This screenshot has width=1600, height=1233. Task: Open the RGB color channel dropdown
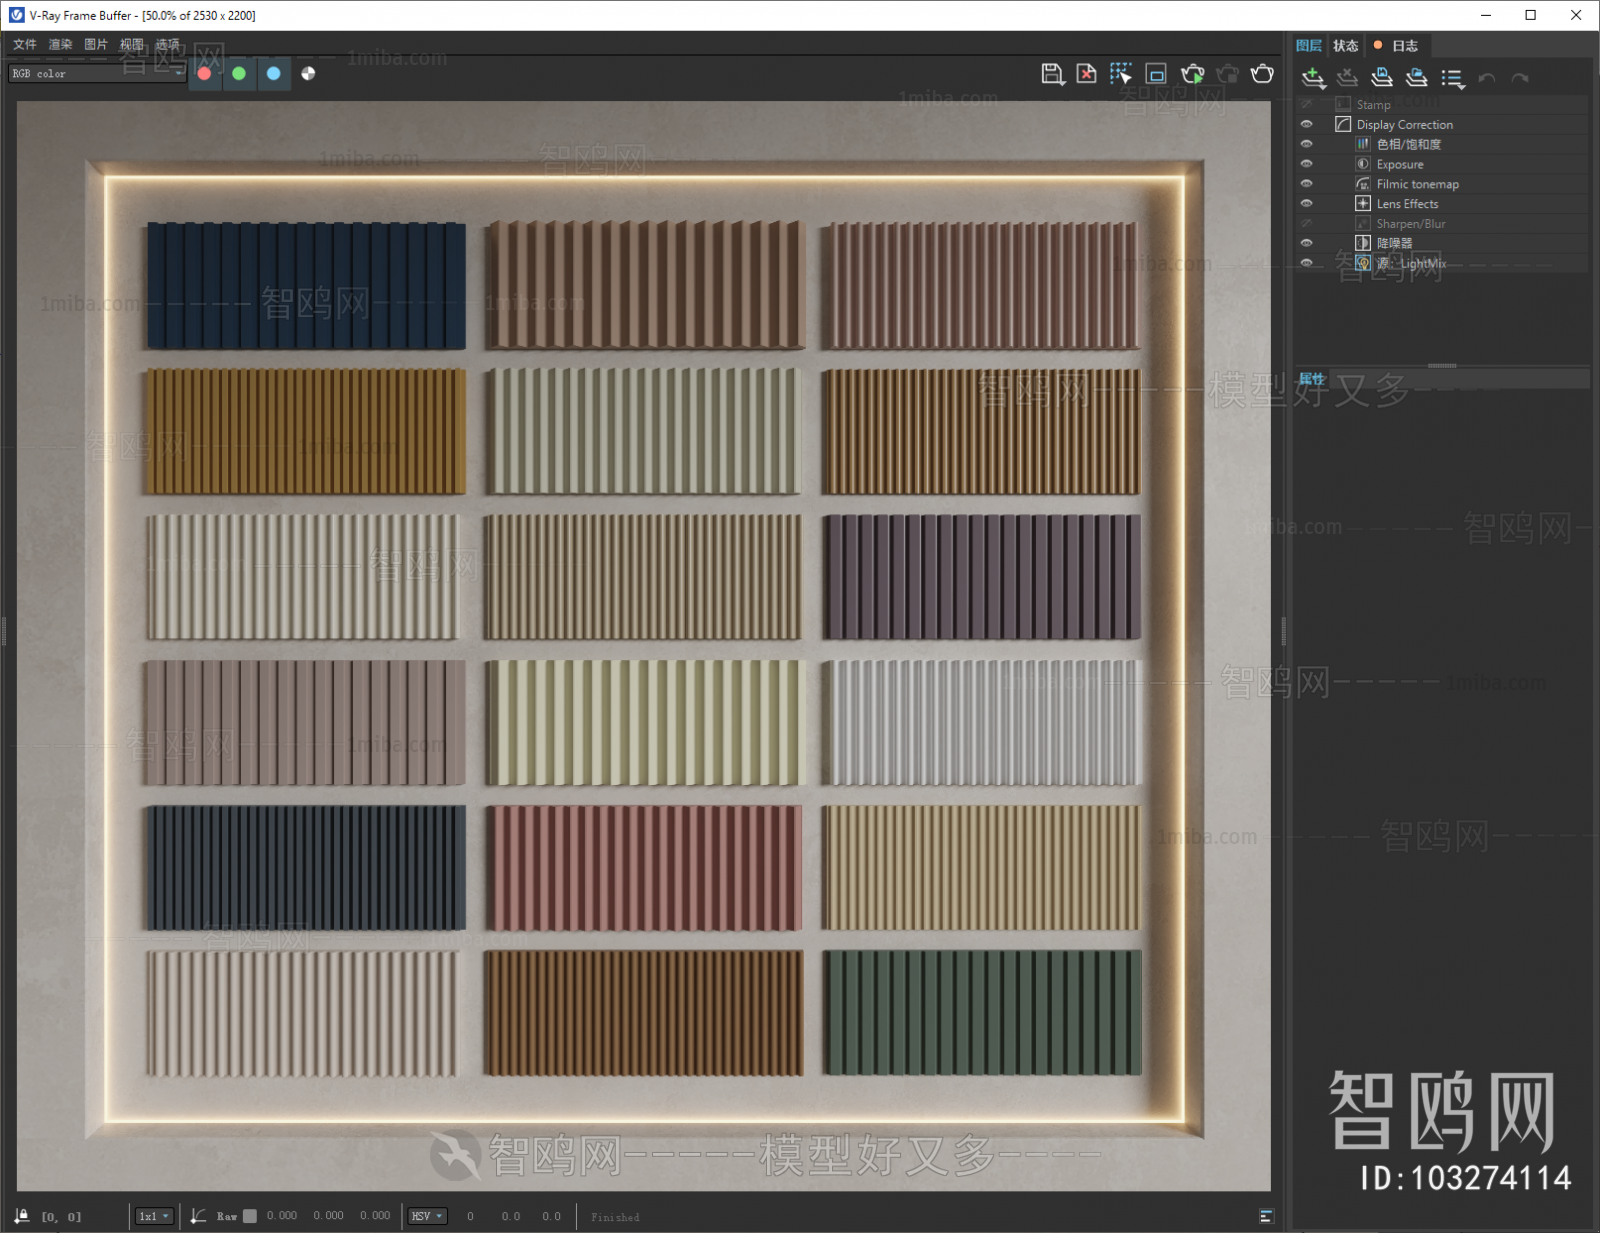point(97,73)
